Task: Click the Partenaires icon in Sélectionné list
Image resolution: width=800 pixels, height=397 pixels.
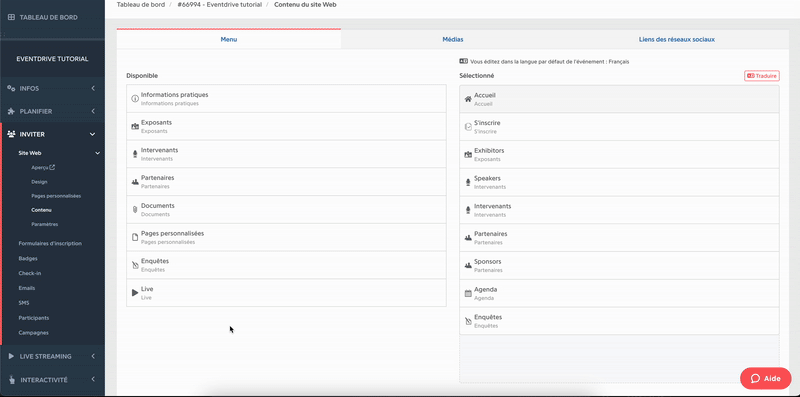Action: pos(468,238)
